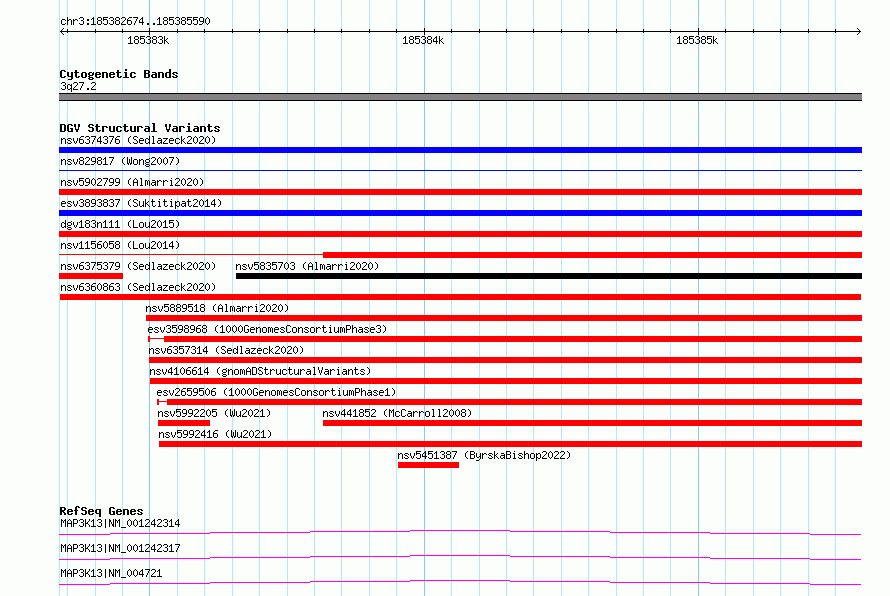Open esv3598968 (1000GenomesConsortiumPhase3) label
This screenshot has width=890, height=596.
[x=267, y=329]
